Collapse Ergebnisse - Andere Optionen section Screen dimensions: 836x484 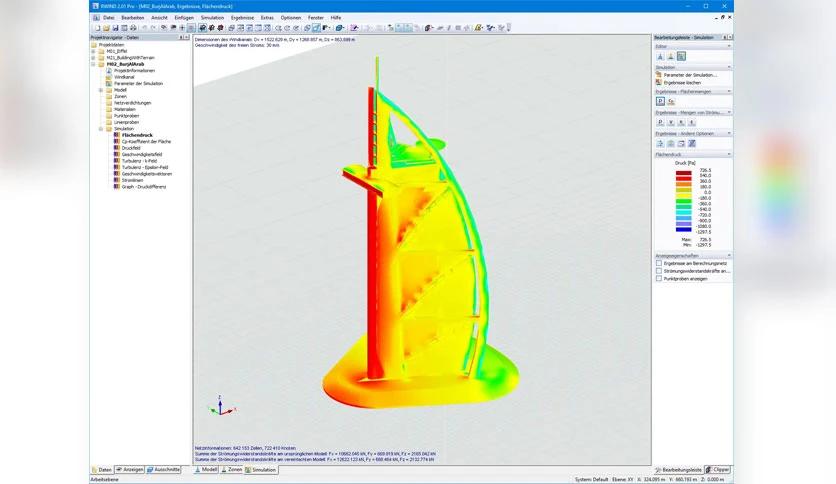tap(729, 133)
